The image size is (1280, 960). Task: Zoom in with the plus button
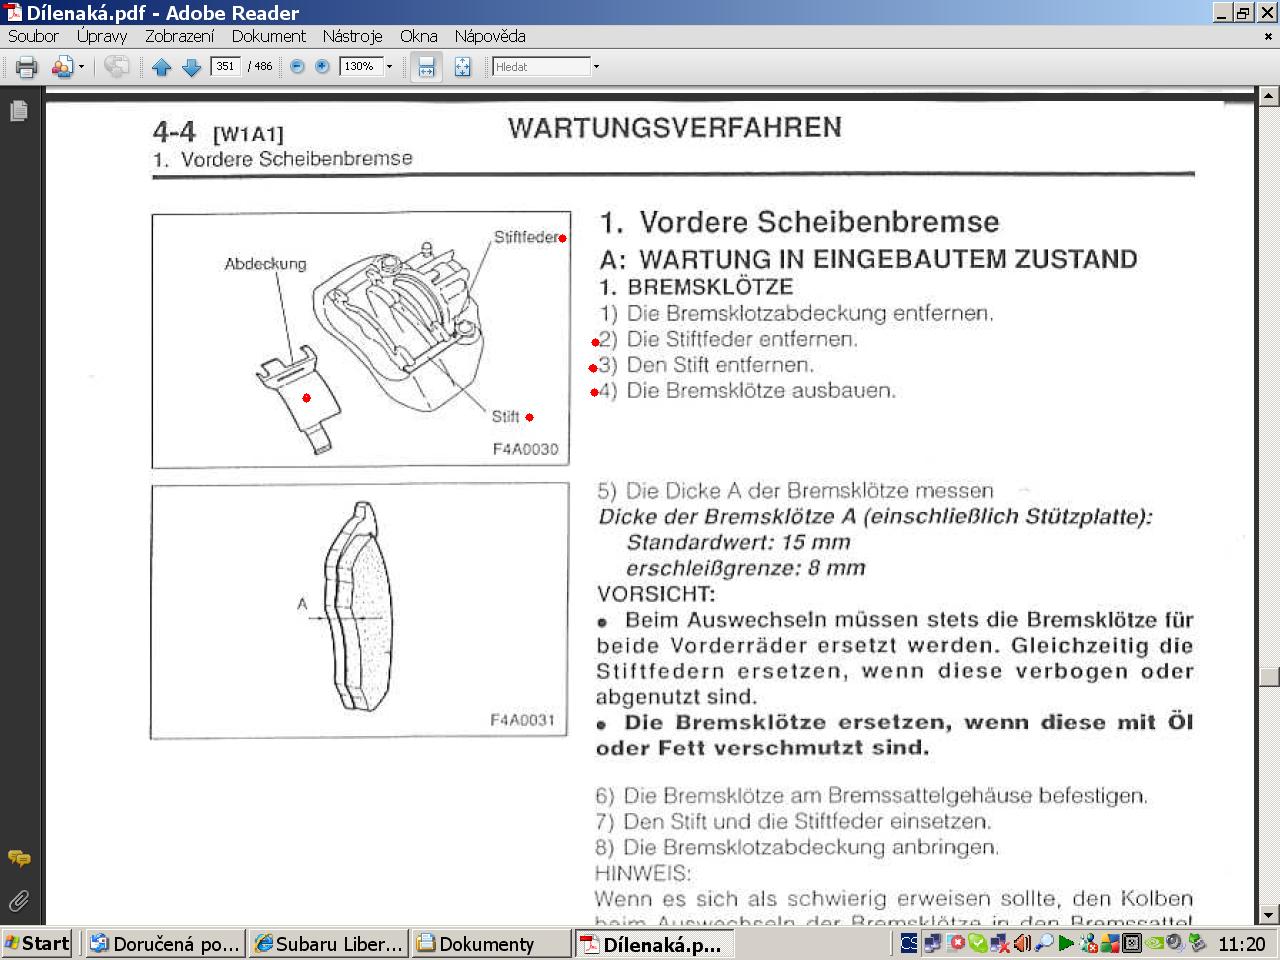(x=322, y=67)
